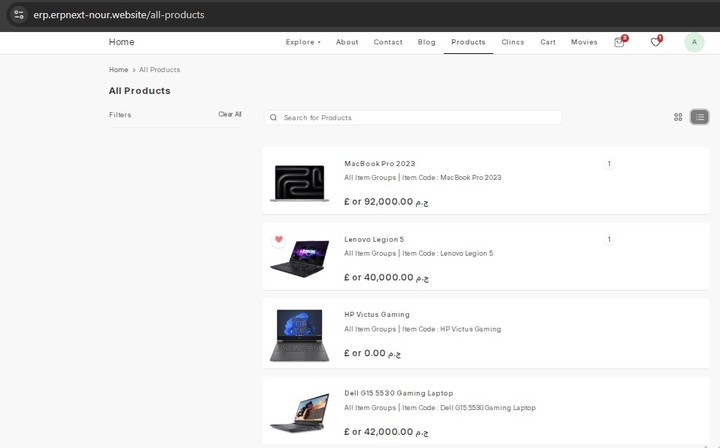Image resolution: width=720 pixels, height=448 pixels.
Task: Click the search magnifier icon
Action: pyautogui.click(x=273, y=118)
